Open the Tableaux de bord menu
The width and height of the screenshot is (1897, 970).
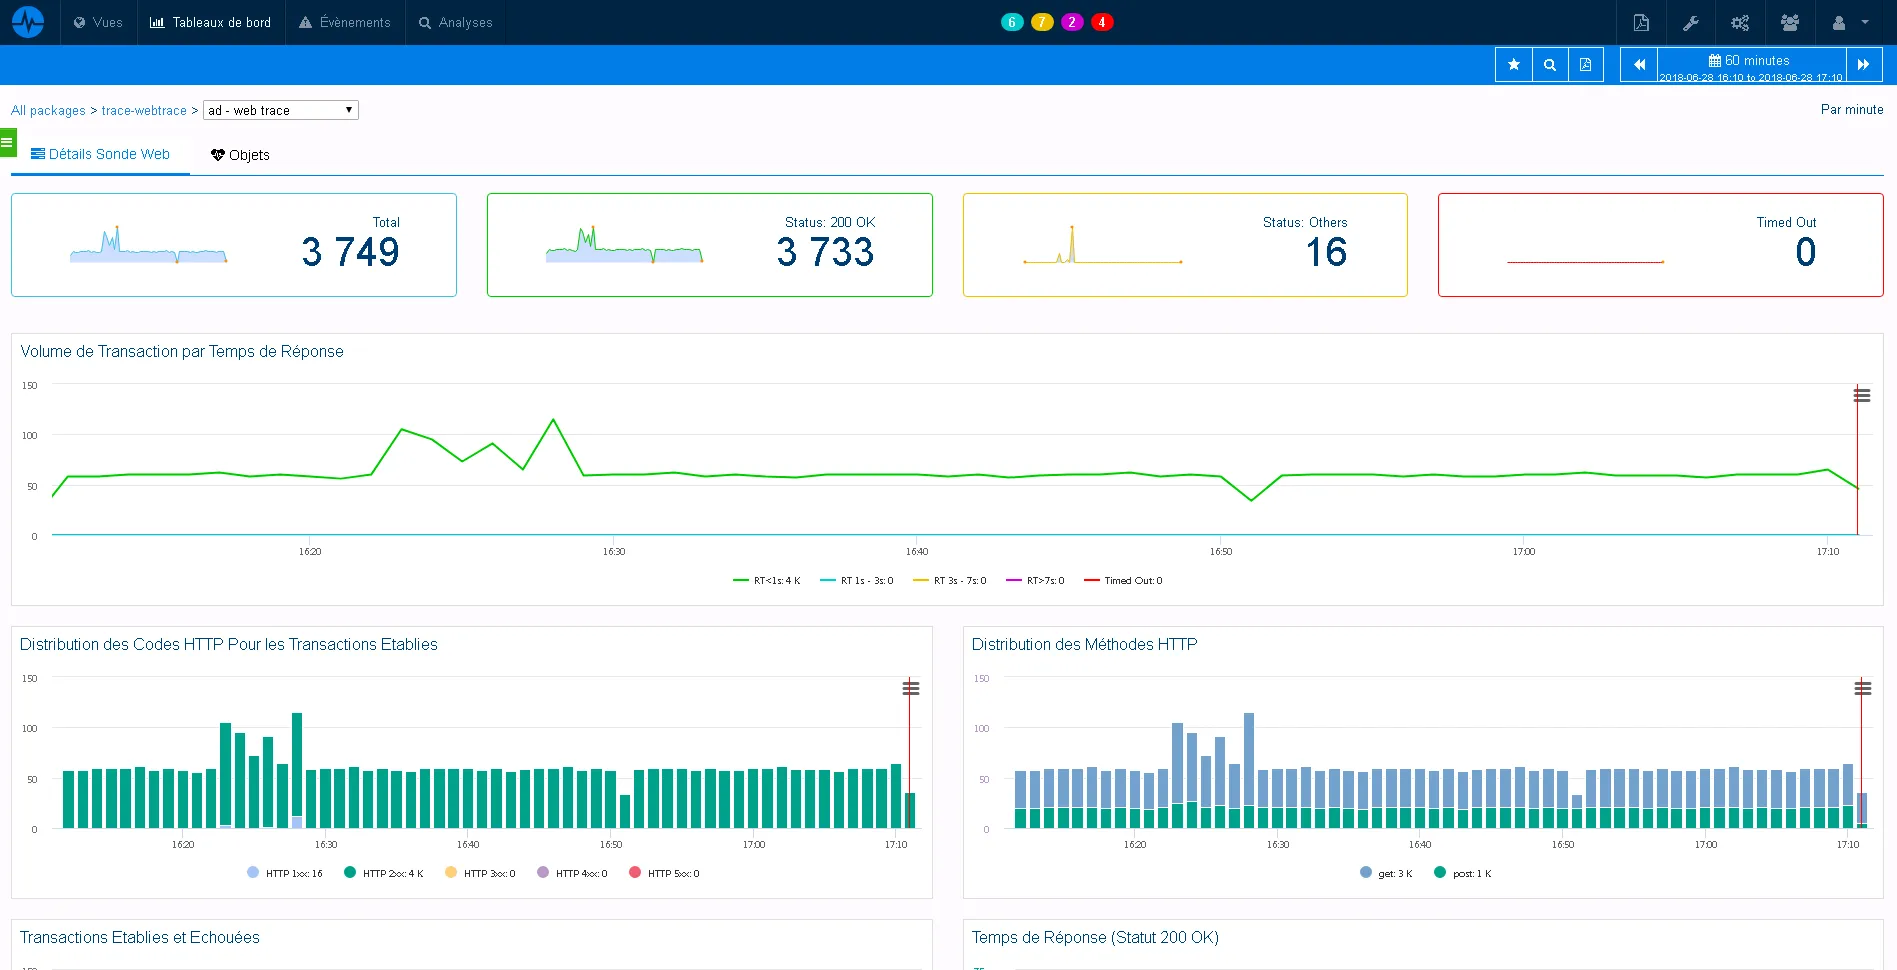coord(210,22)
